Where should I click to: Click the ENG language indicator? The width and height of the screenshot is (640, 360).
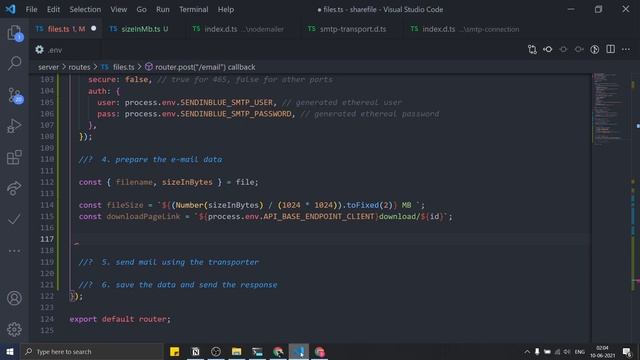pos(580,351)
